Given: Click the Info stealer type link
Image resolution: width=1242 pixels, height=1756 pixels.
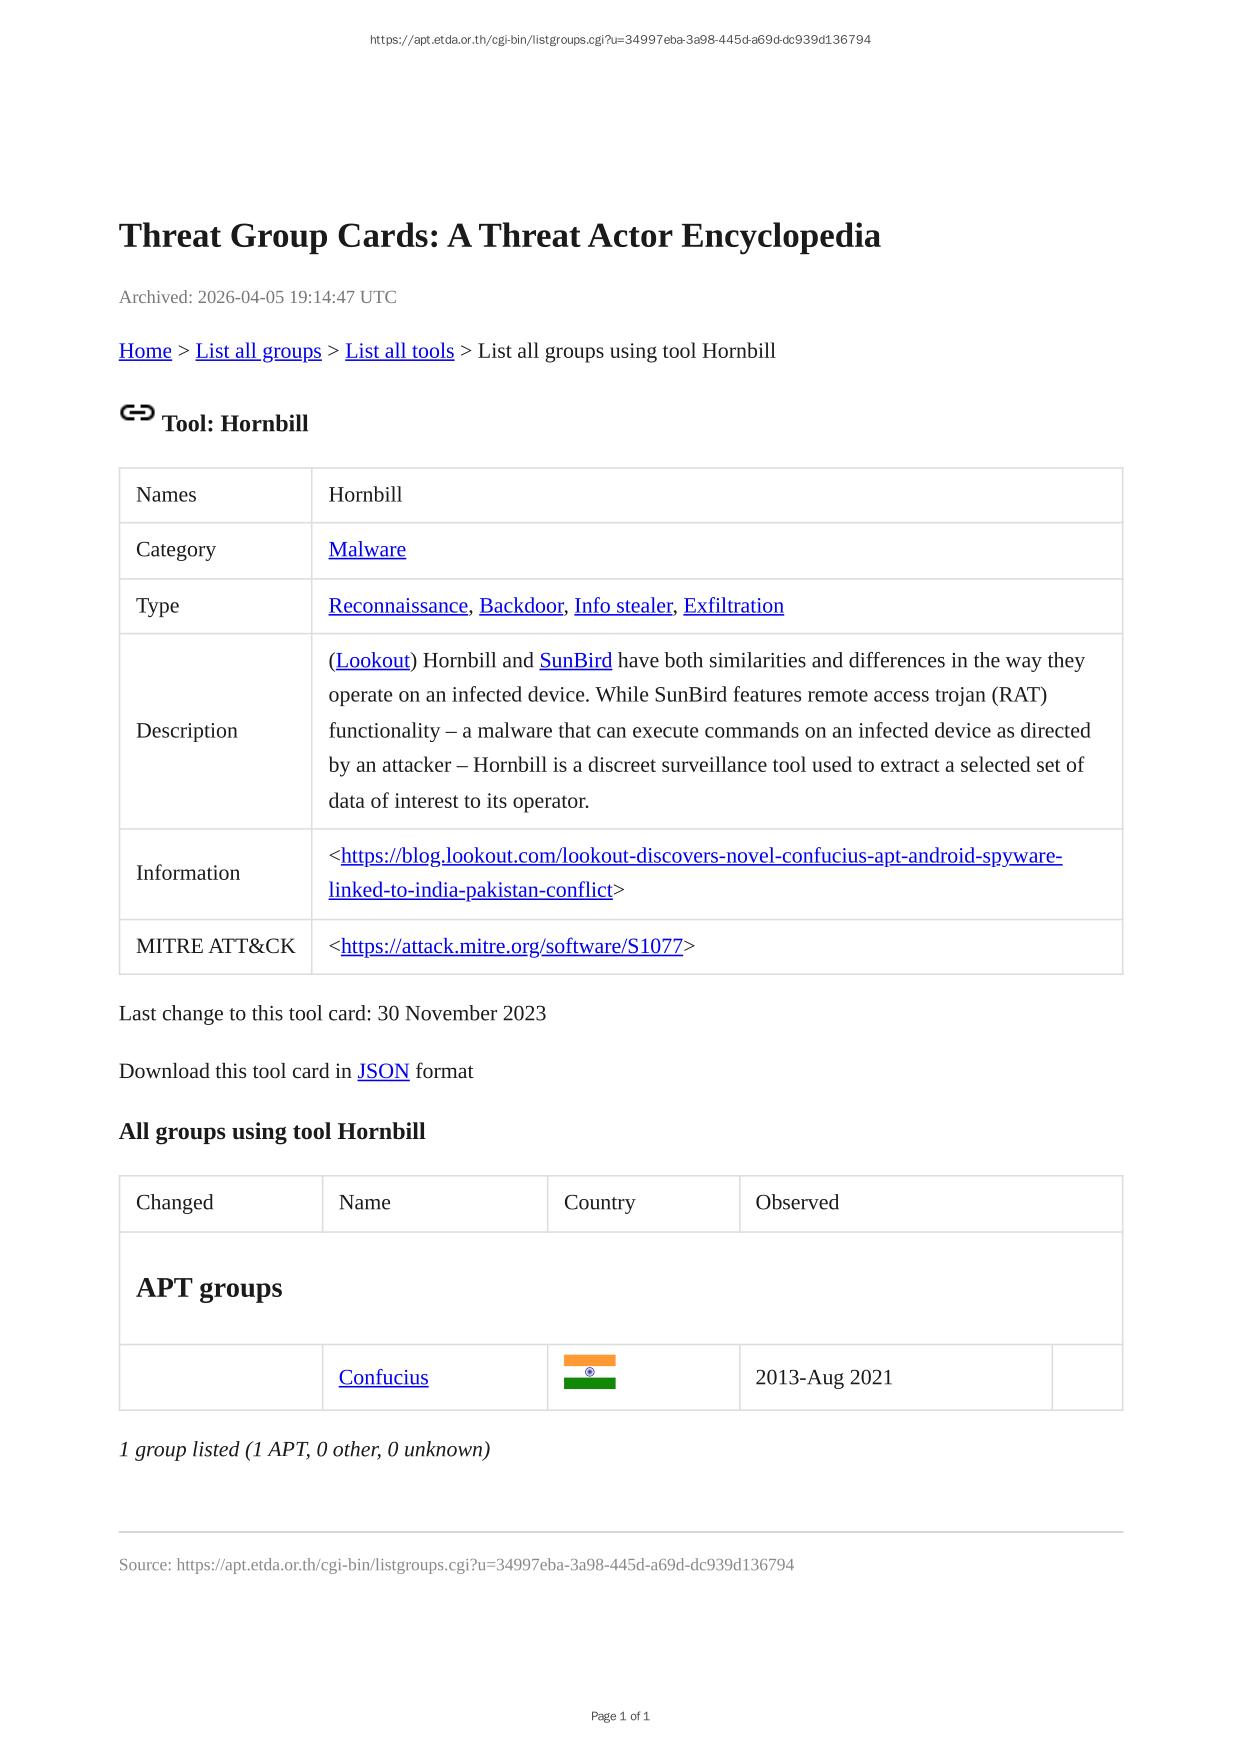Looking at the screenshot, I should (623, 606).
